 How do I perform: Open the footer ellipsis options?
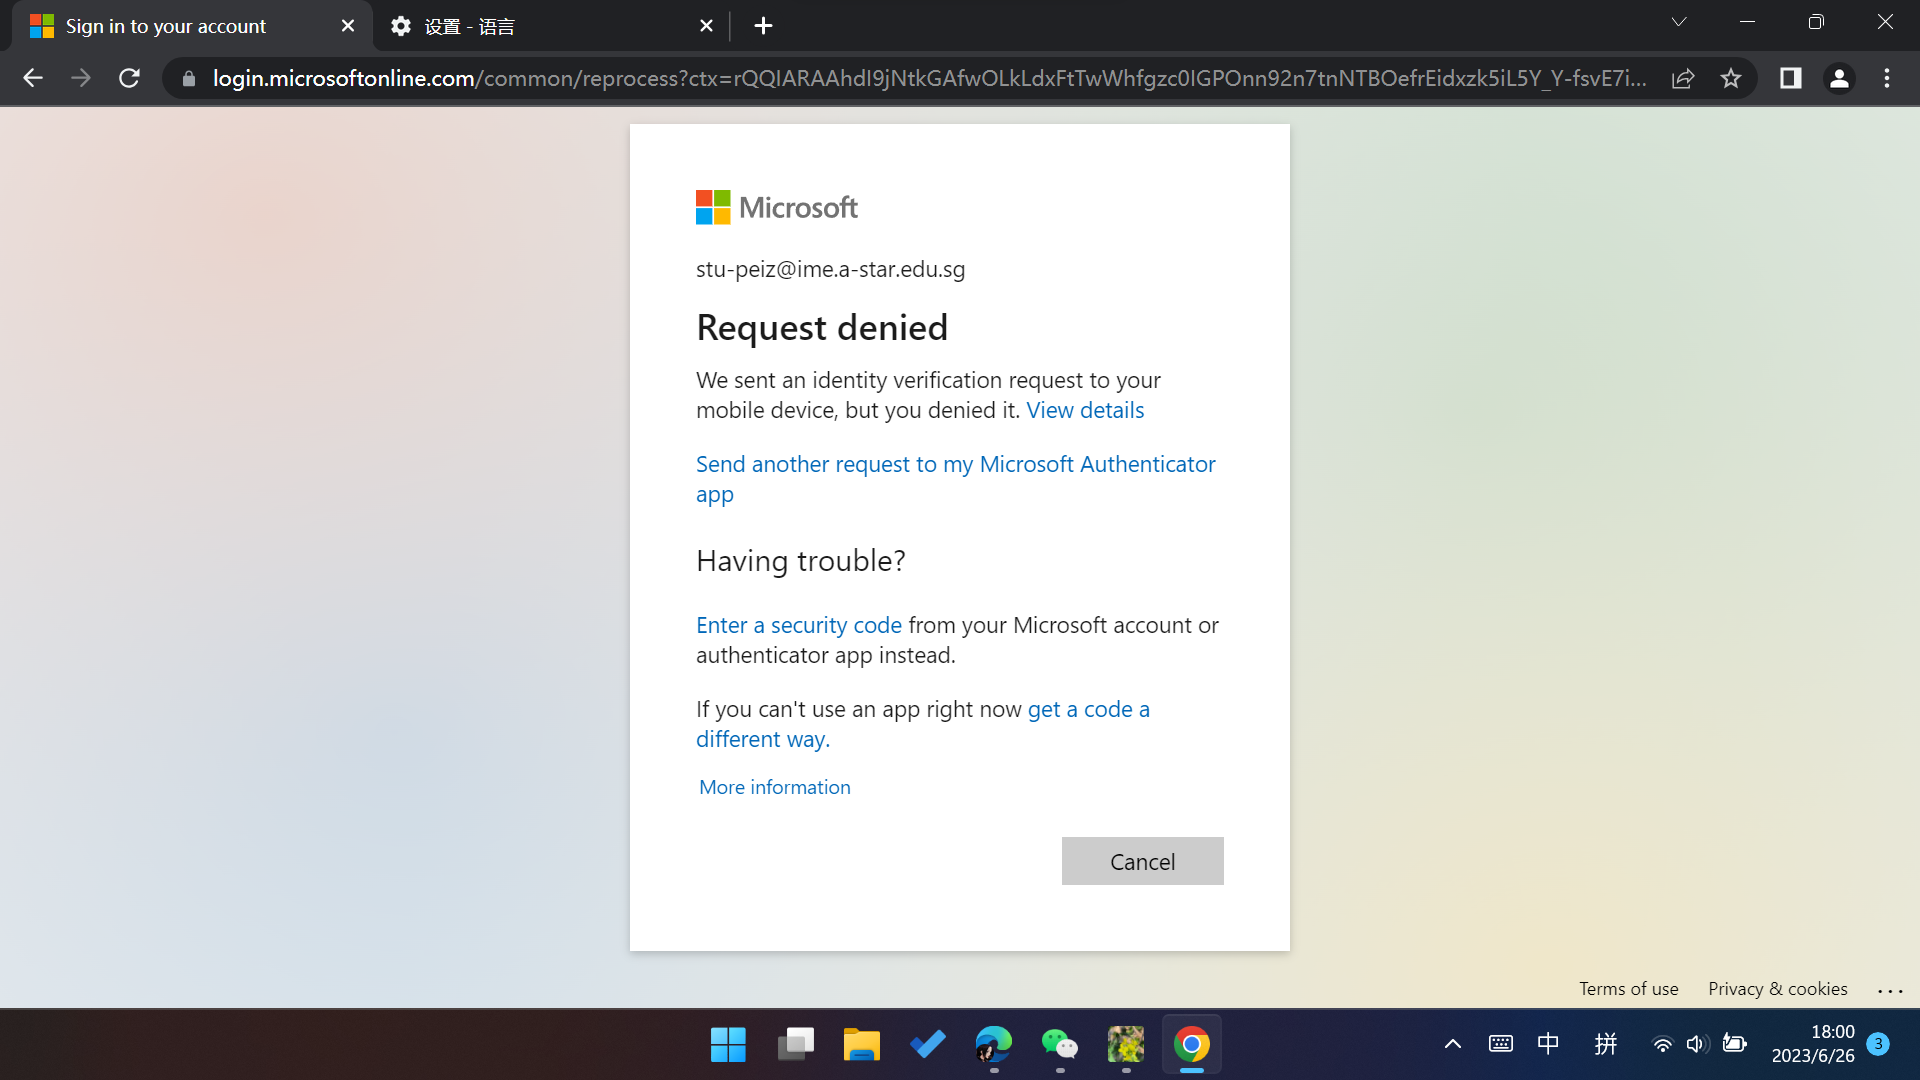(x=1890, y=990)
